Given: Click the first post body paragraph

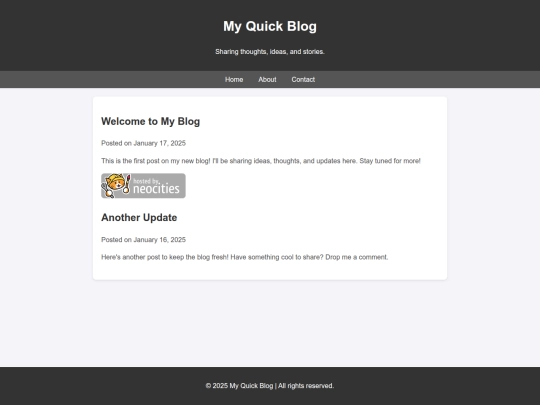Looking at the screenshot, I should tap(261, 161).
